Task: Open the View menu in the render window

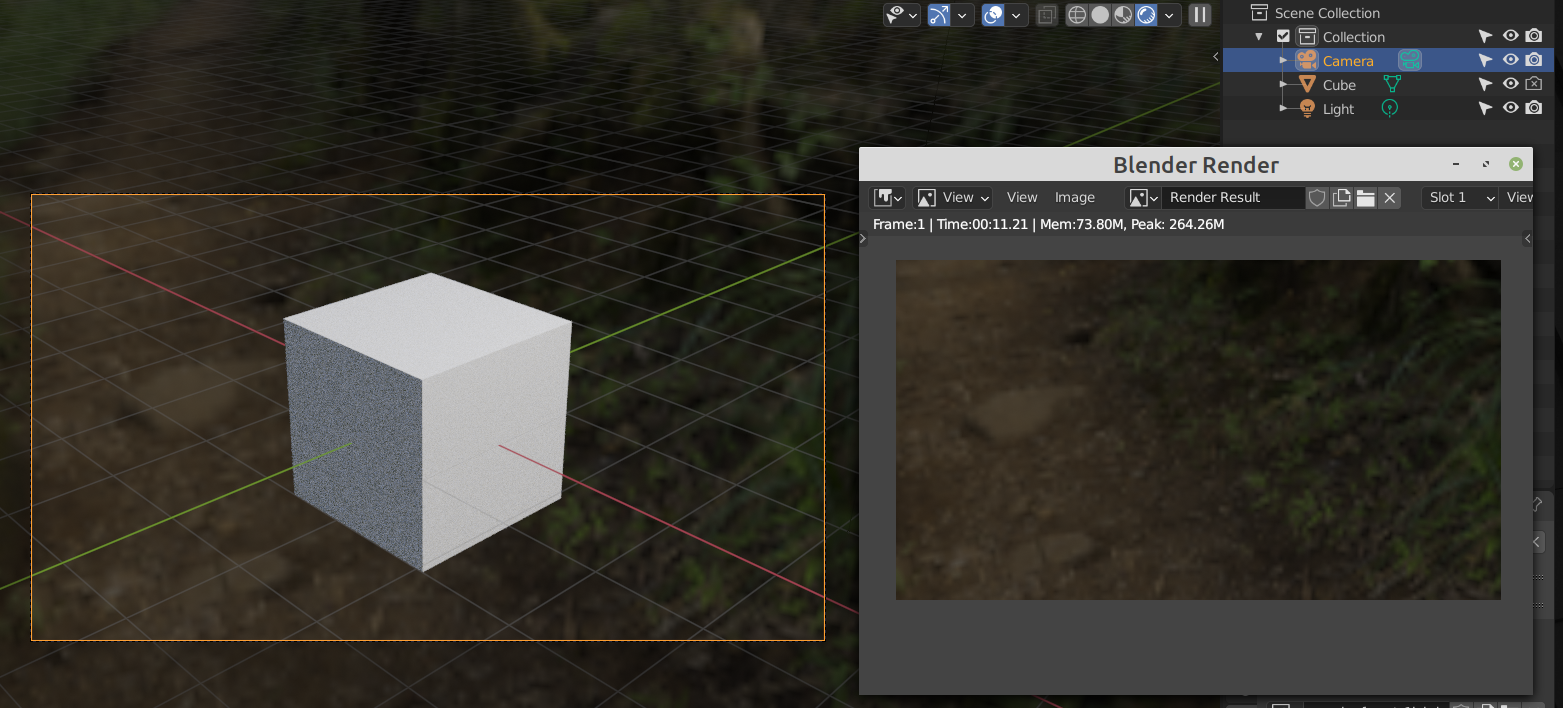Action: [x=1021, y=197]
